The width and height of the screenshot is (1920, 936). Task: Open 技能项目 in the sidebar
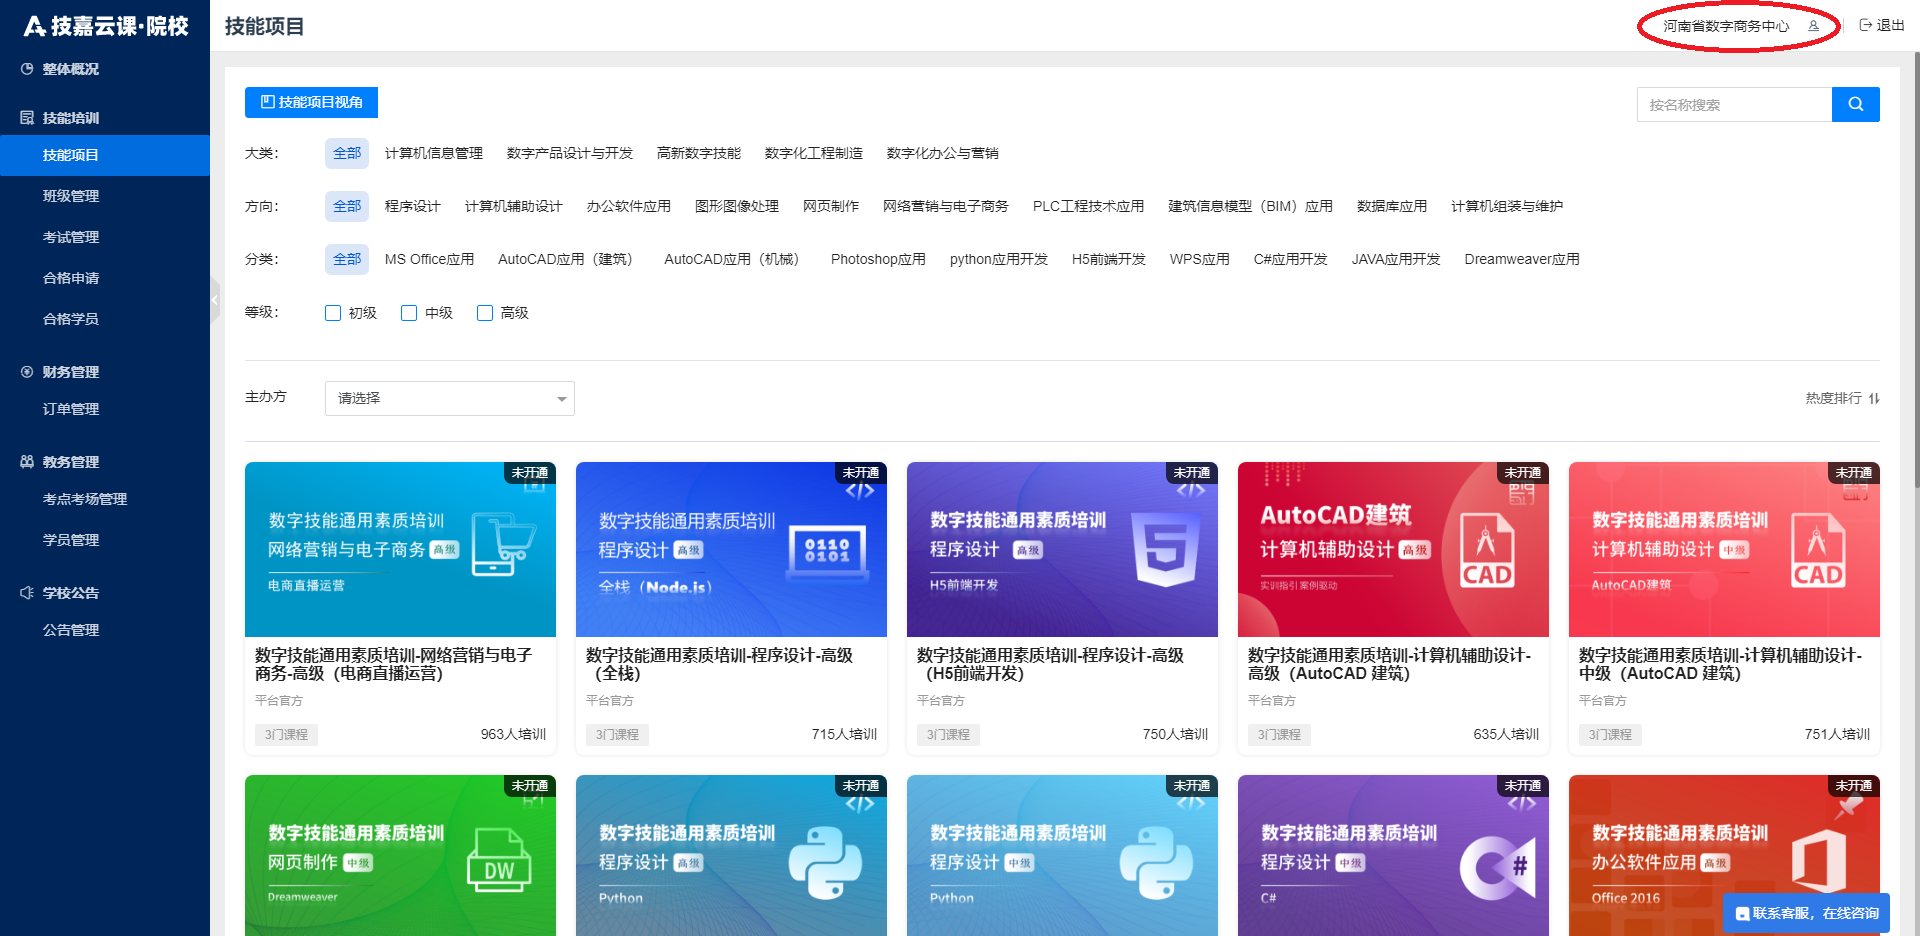(x=105, y=155)
